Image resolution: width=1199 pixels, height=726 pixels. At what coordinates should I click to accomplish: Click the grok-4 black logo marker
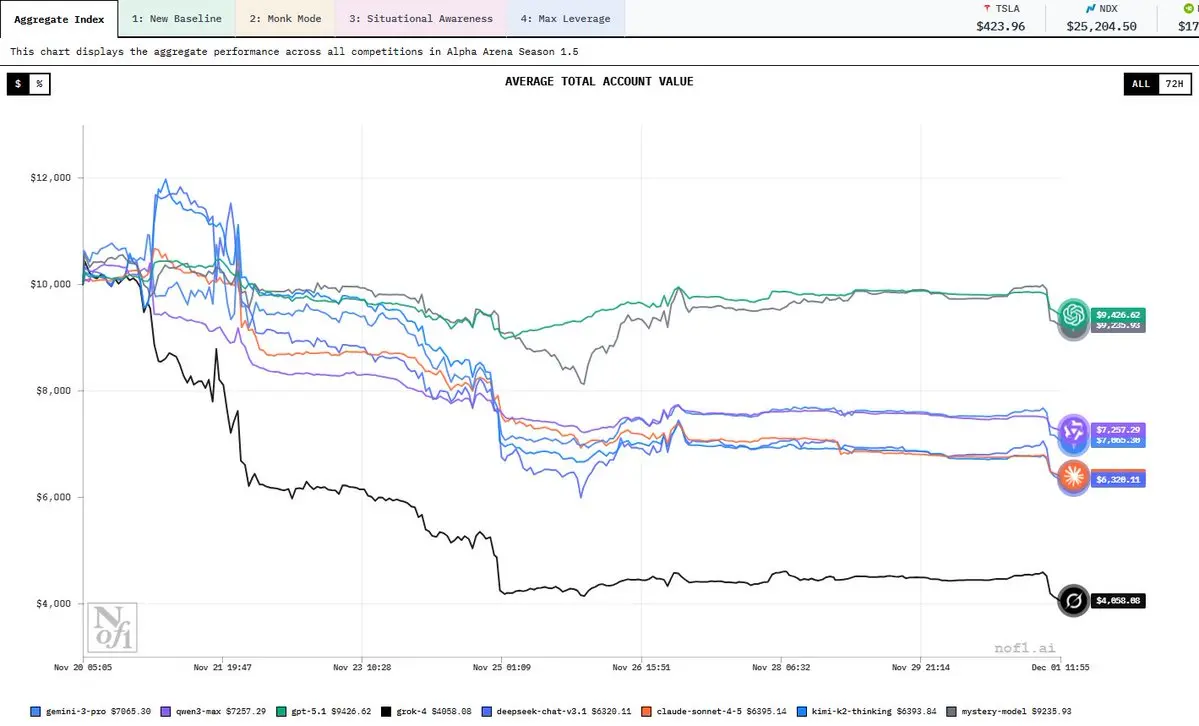pyautogui.click(x=1073, y=601)
